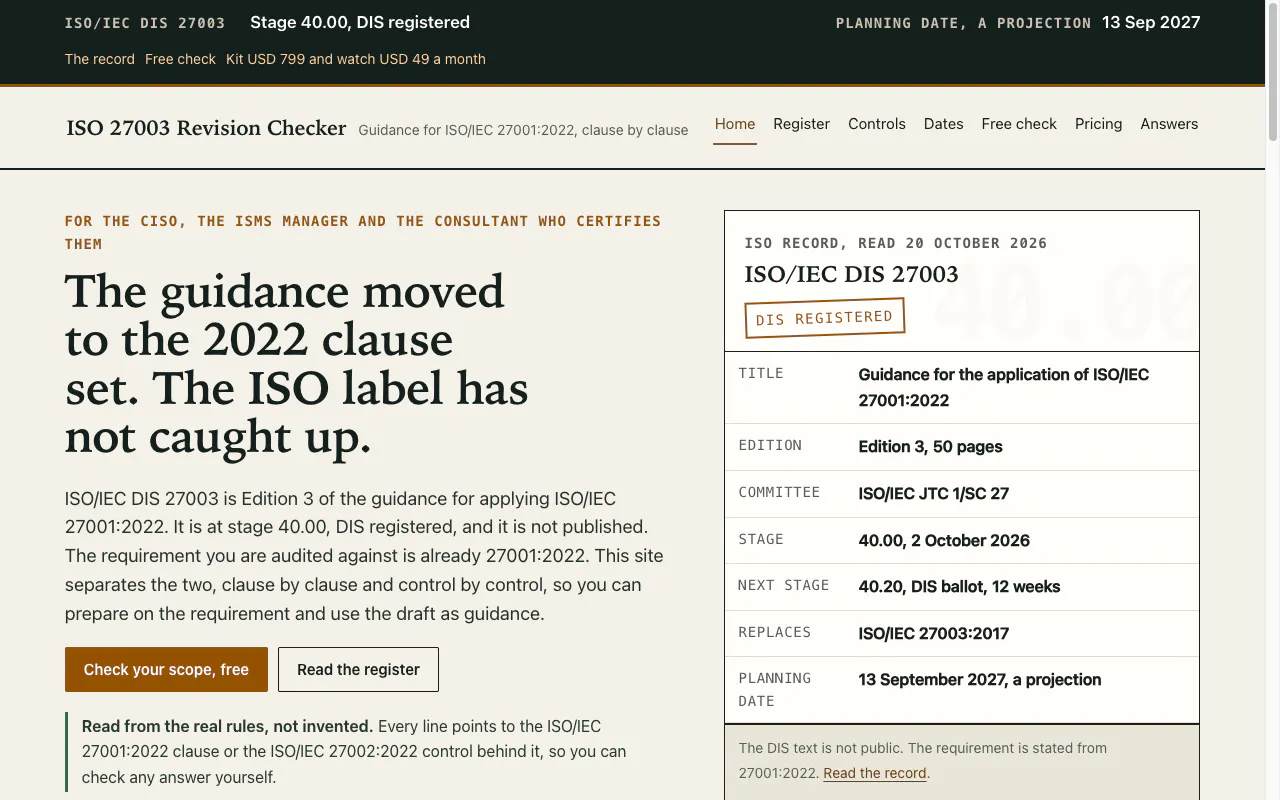1280x800 pixels.
Task: Click 'Guidance for the application of ISO/IEC 27001:2022' title
Action: [x=1003, y=387]
